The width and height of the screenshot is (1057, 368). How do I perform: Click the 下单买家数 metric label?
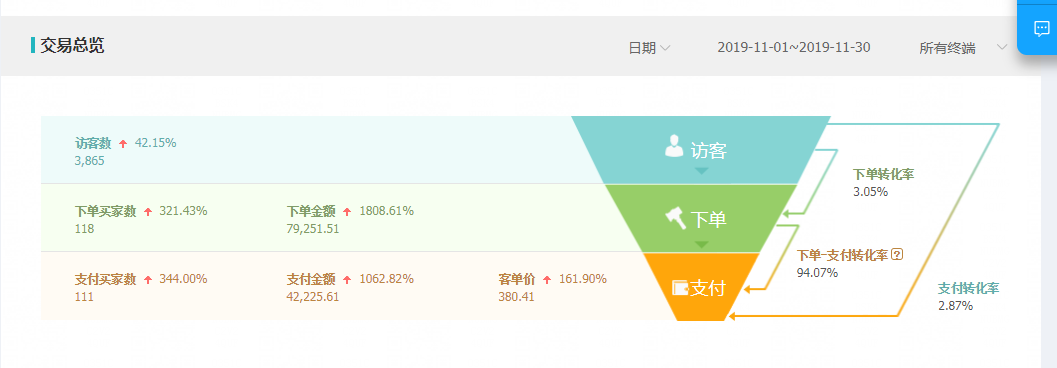click(105, 211)
